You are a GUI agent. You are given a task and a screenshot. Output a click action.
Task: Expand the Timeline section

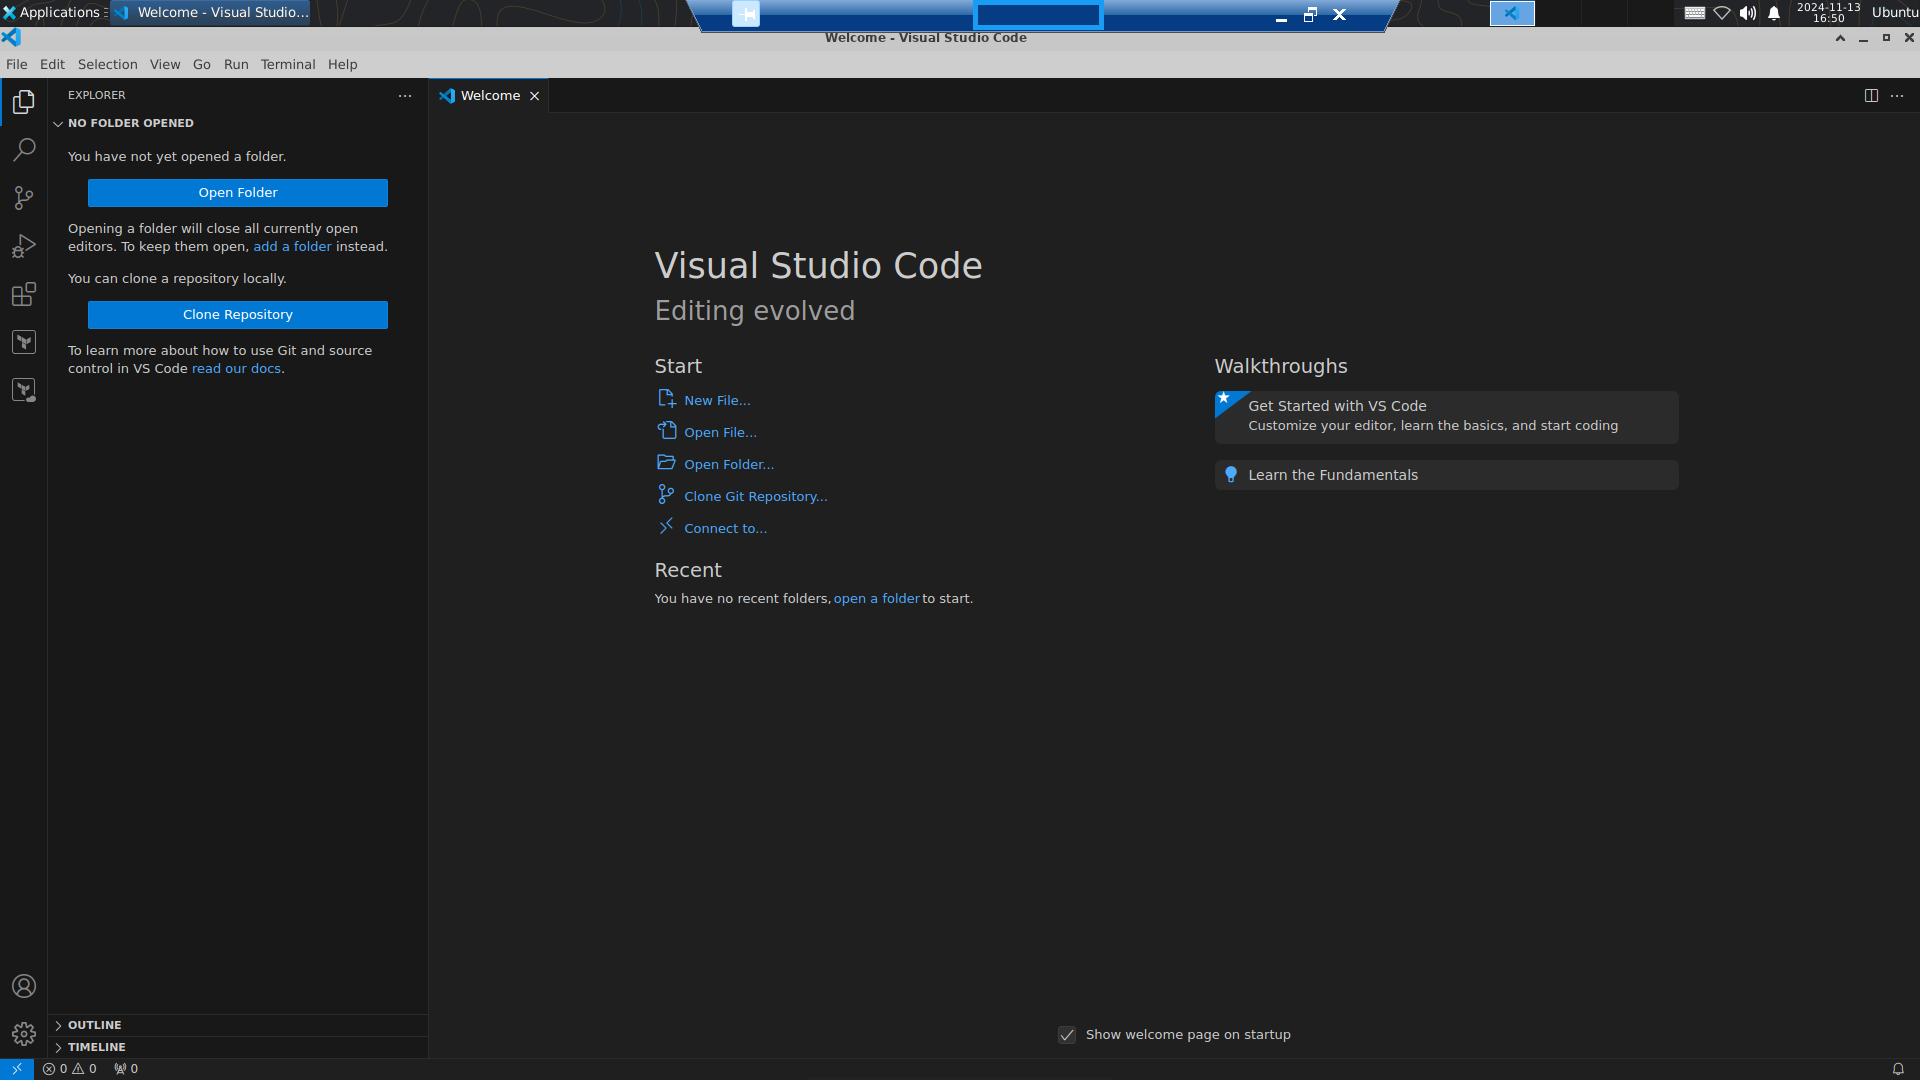[x=96, y=1047]
